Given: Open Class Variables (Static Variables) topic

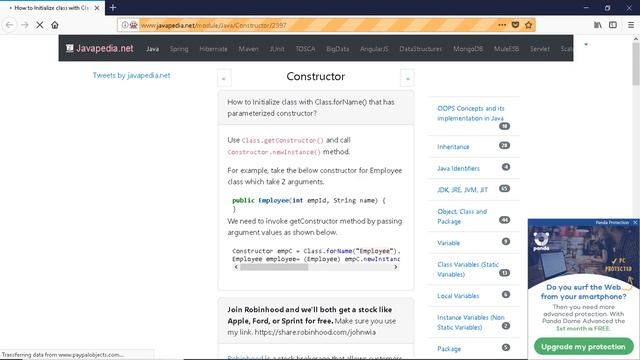Looking at the screenshot, I should tap(468, 269).
